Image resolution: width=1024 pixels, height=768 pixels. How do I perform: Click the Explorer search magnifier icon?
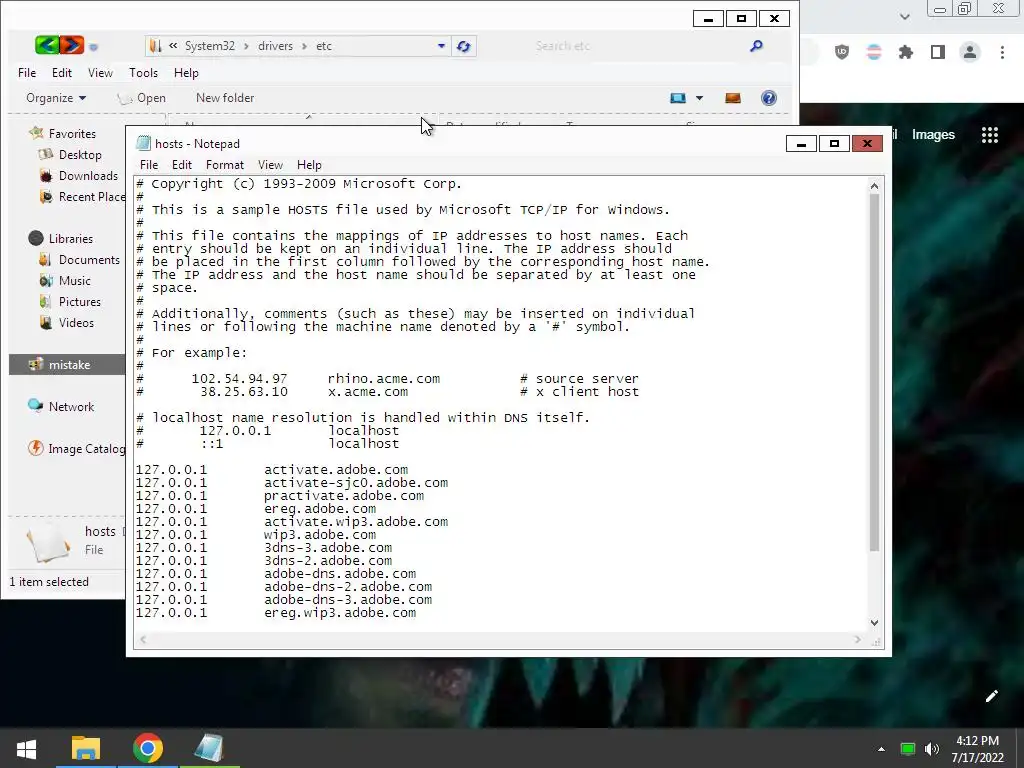coord(756,46)
